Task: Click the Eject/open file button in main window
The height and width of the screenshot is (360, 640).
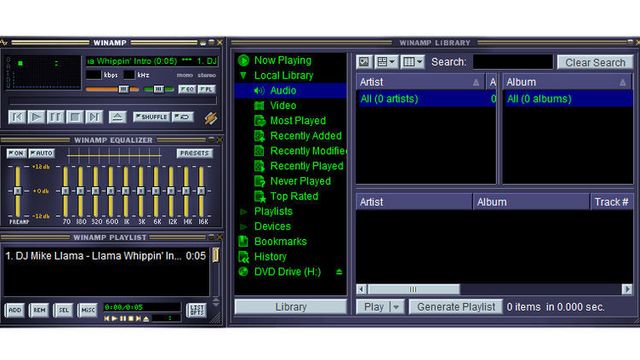Action: point(117,117)
